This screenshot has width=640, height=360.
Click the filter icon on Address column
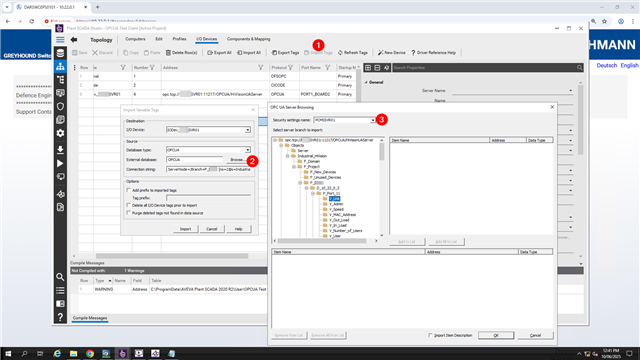click(x=260, y=68)
